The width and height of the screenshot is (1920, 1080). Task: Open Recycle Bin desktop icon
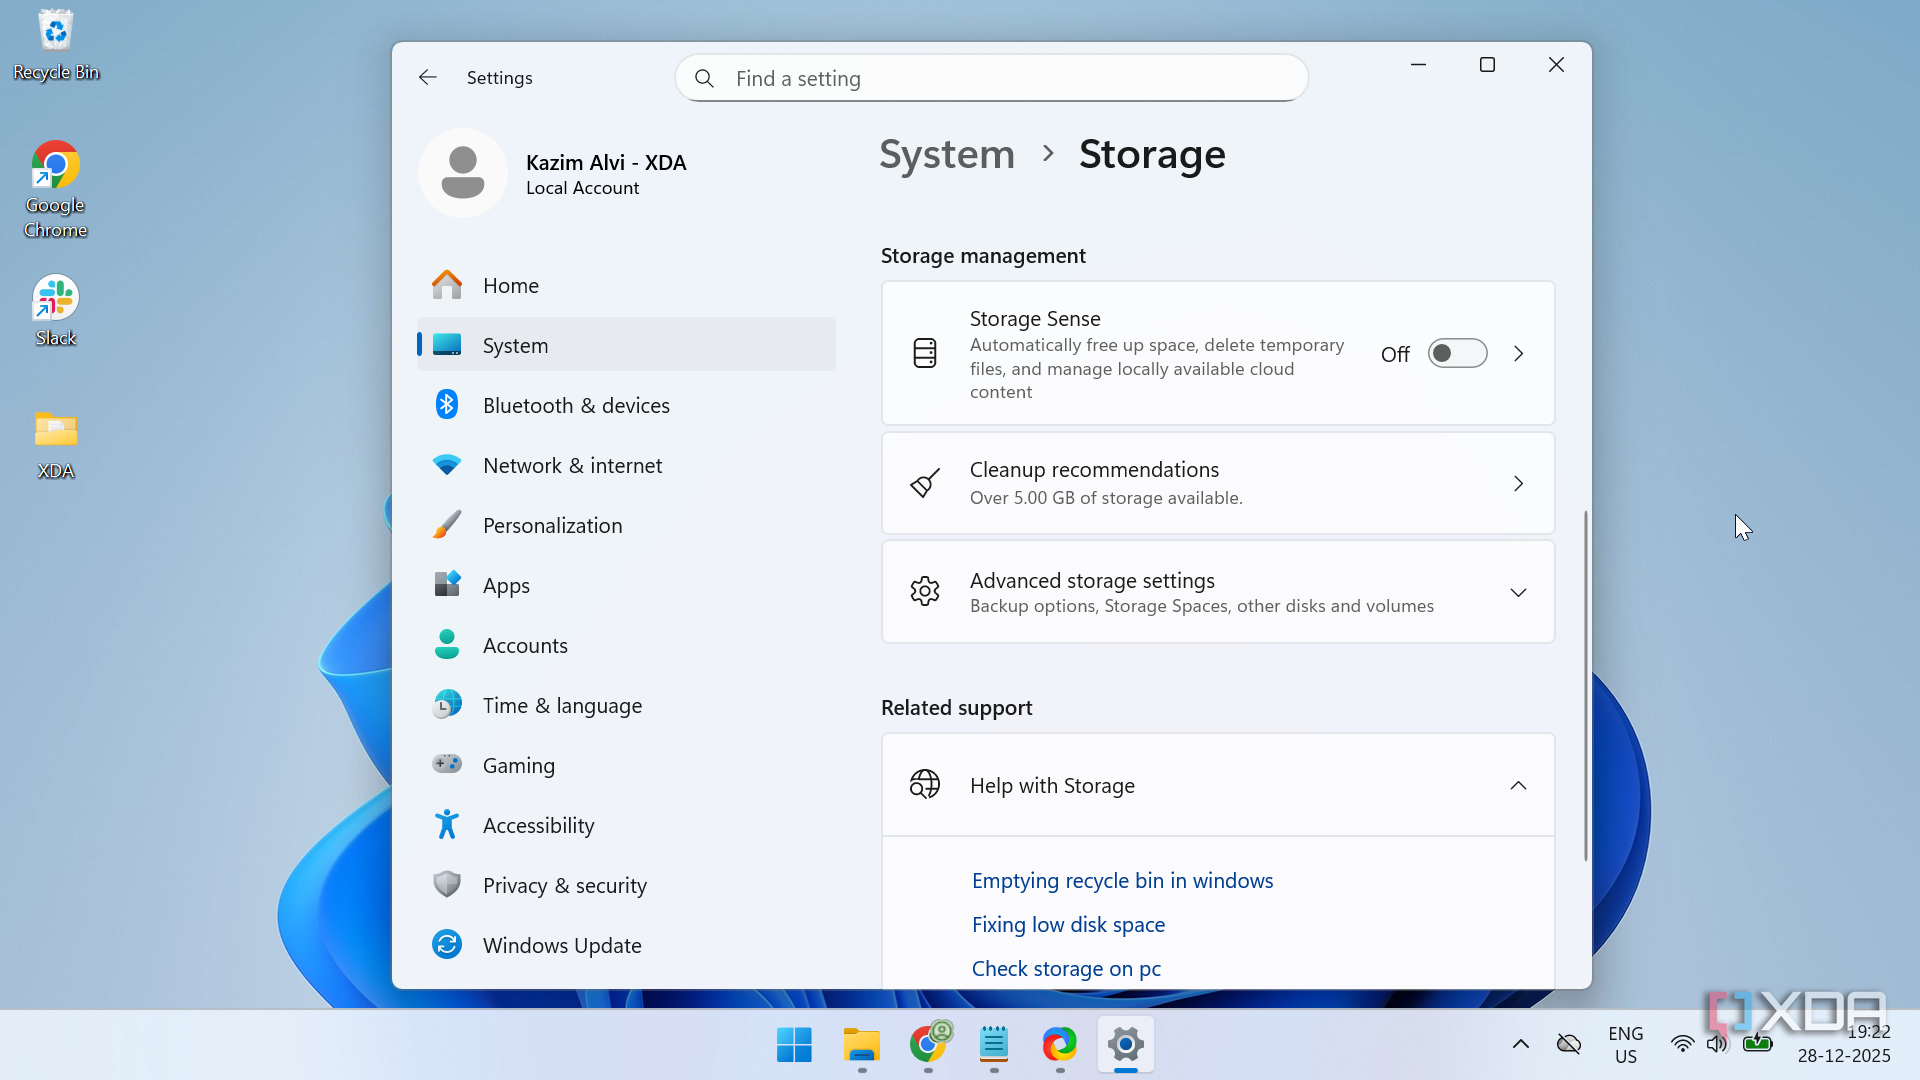click(56, 45)
